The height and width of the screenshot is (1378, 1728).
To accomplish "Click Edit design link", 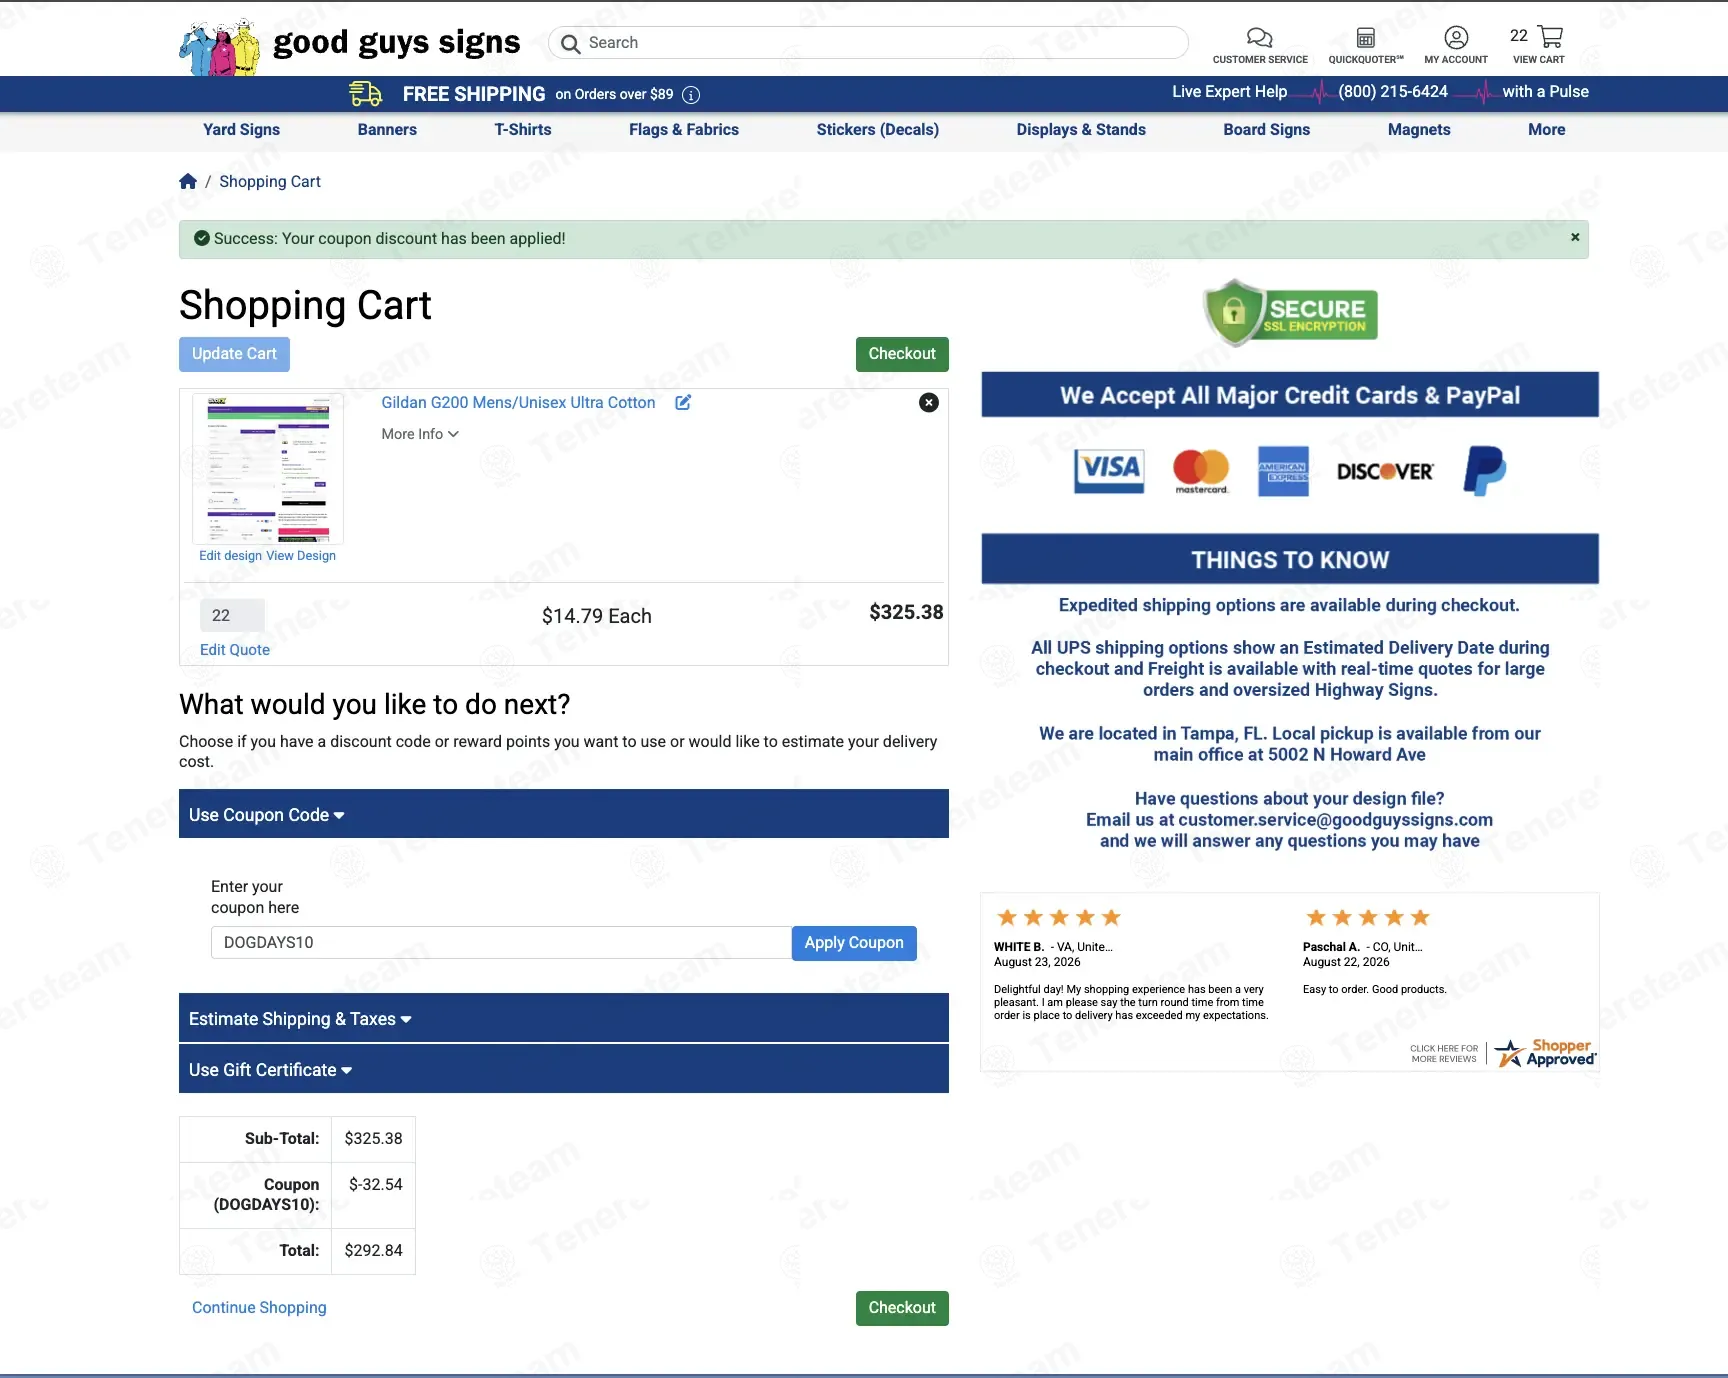I will point(230,556).
